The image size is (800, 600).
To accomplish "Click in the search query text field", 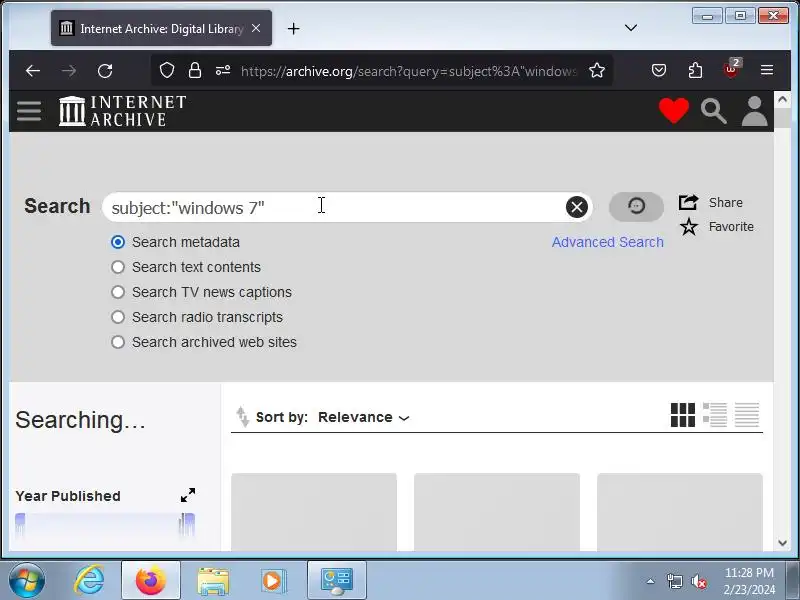I will pos(334,207).
